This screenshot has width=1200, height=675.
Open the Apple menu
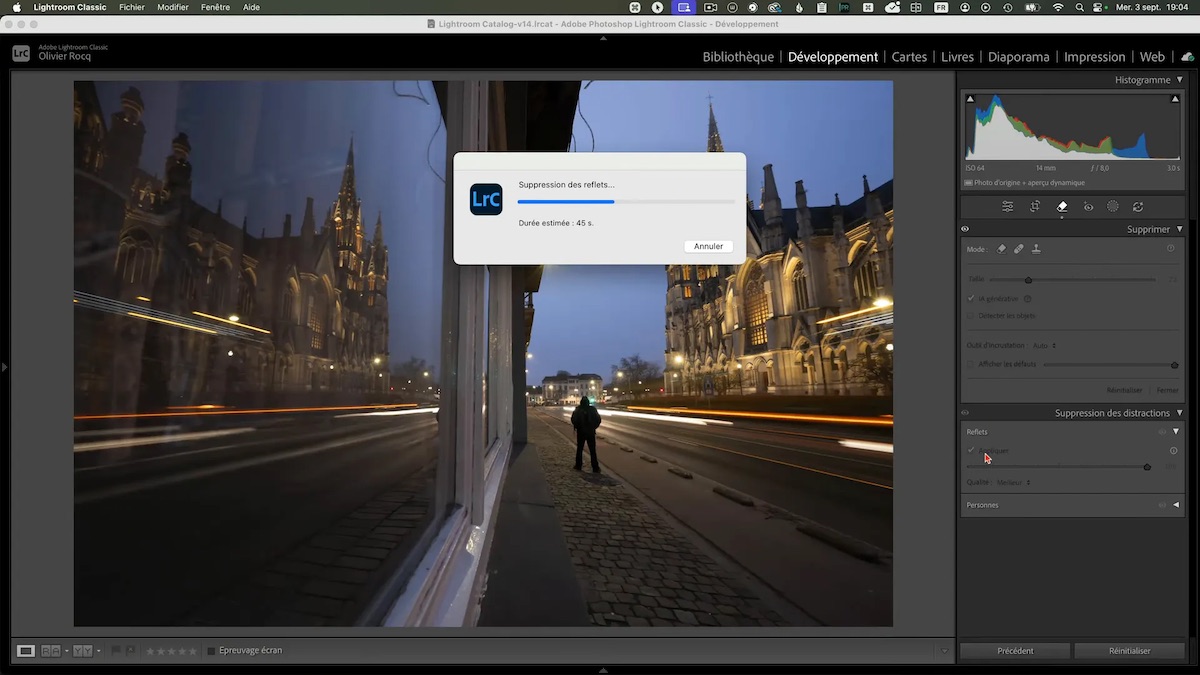pos(16,7)
